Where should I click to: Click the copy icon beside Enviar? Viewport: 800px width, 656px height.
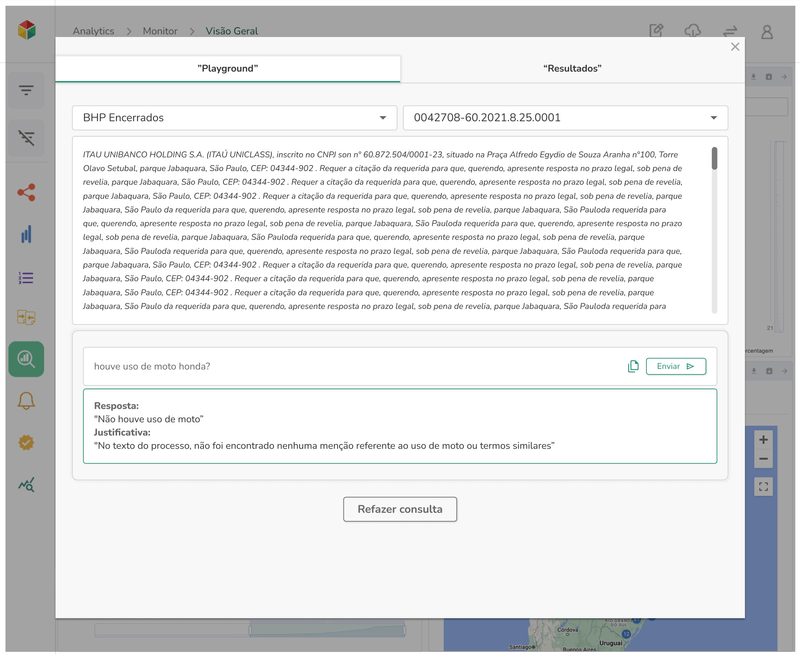633,366
